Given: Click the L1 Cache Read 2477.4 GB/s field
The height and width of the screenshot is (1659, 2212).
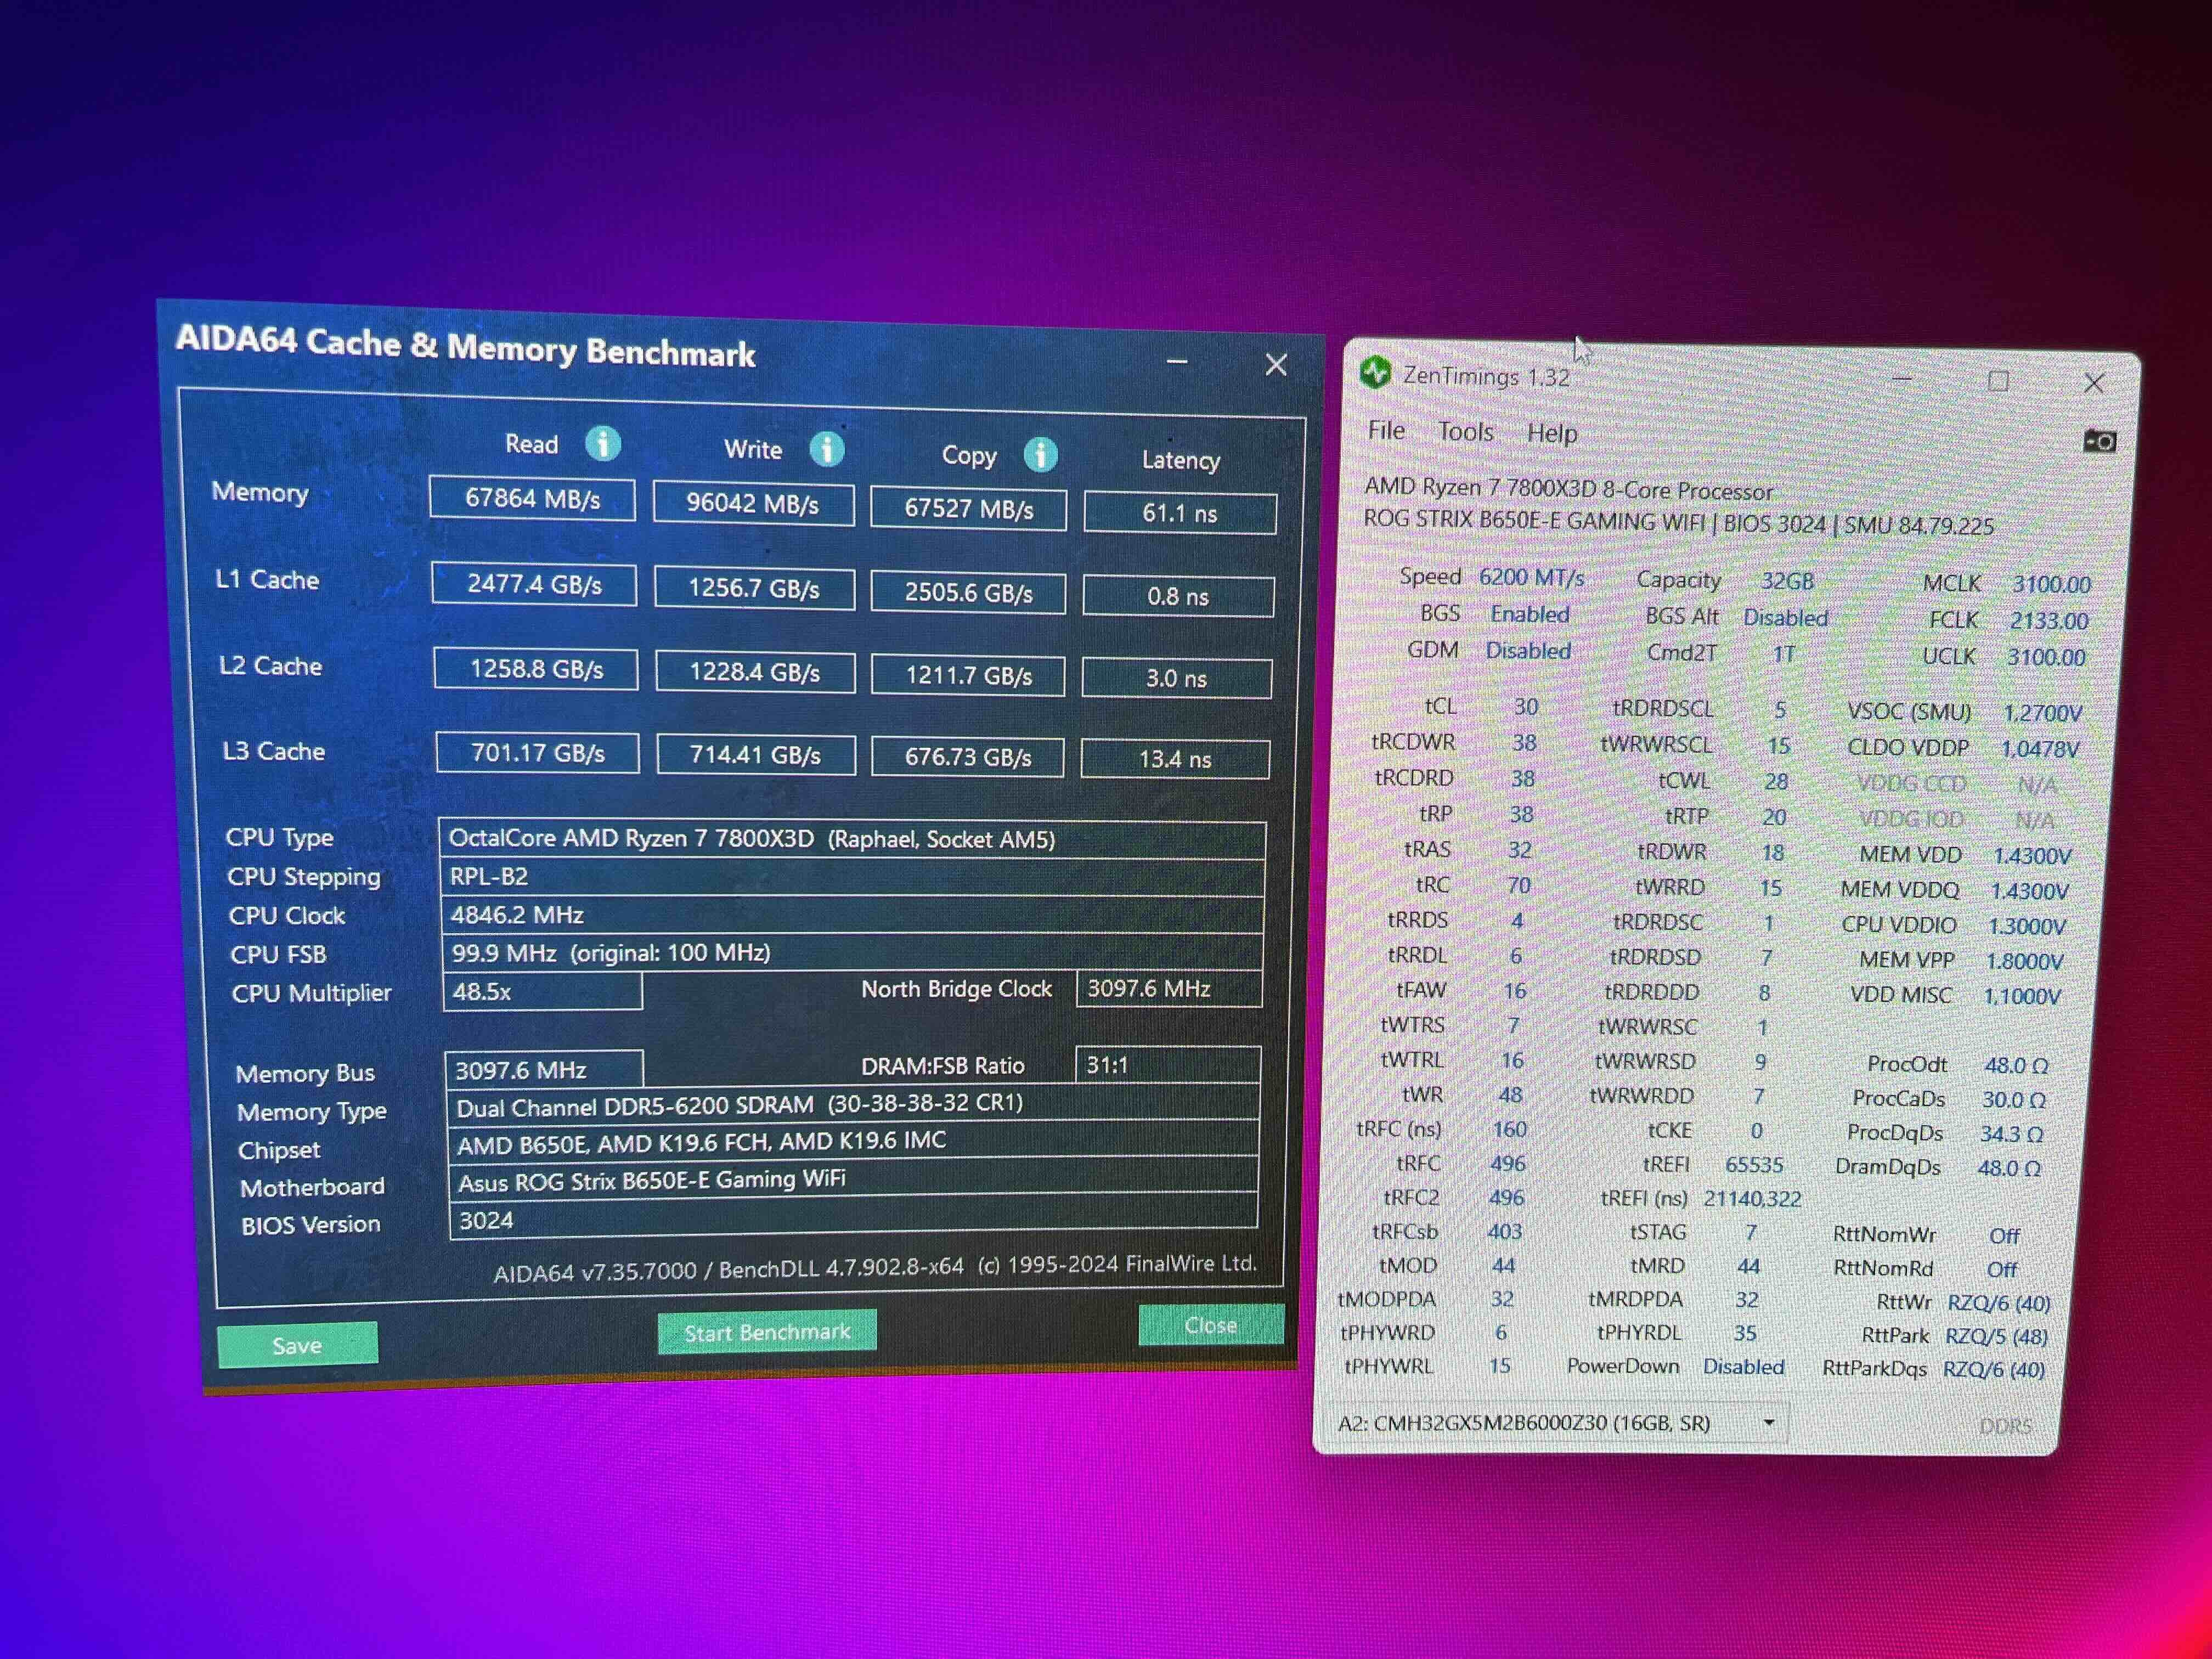Looking at the screenshot, I should coord(534,584).
